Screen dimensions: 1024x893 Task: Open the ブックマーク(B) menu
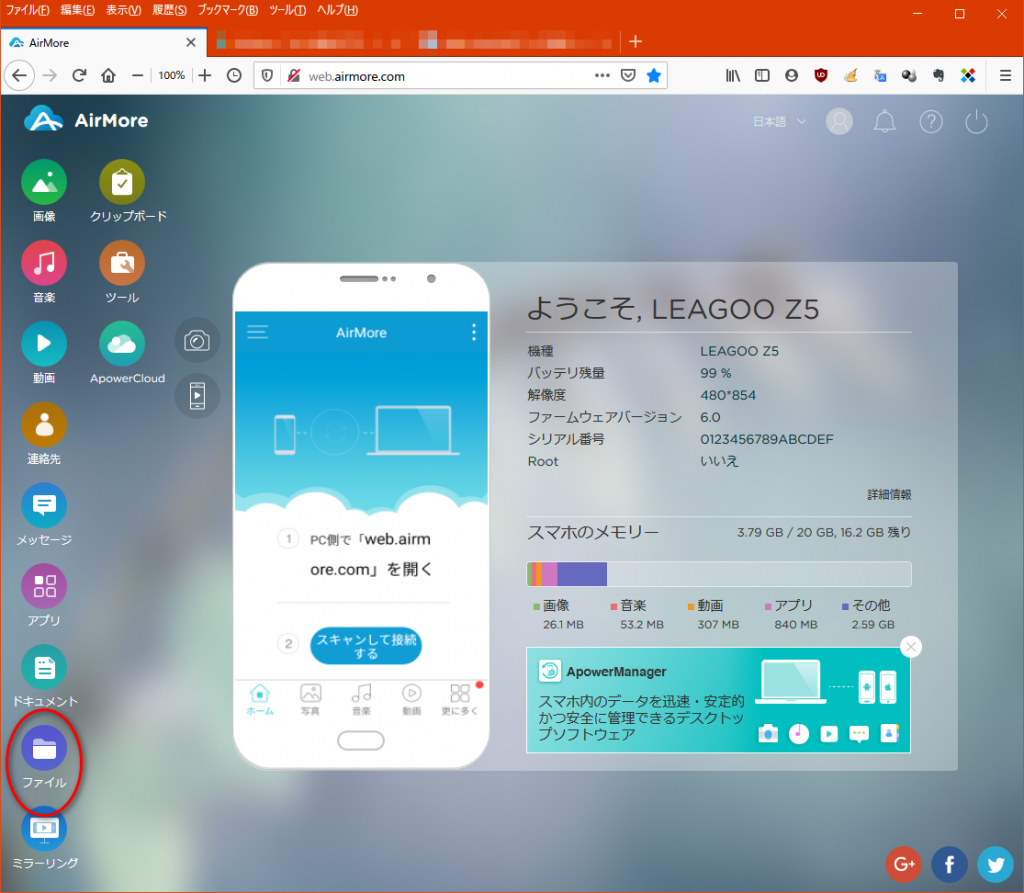pyautogui.click(x=227, y=10)
